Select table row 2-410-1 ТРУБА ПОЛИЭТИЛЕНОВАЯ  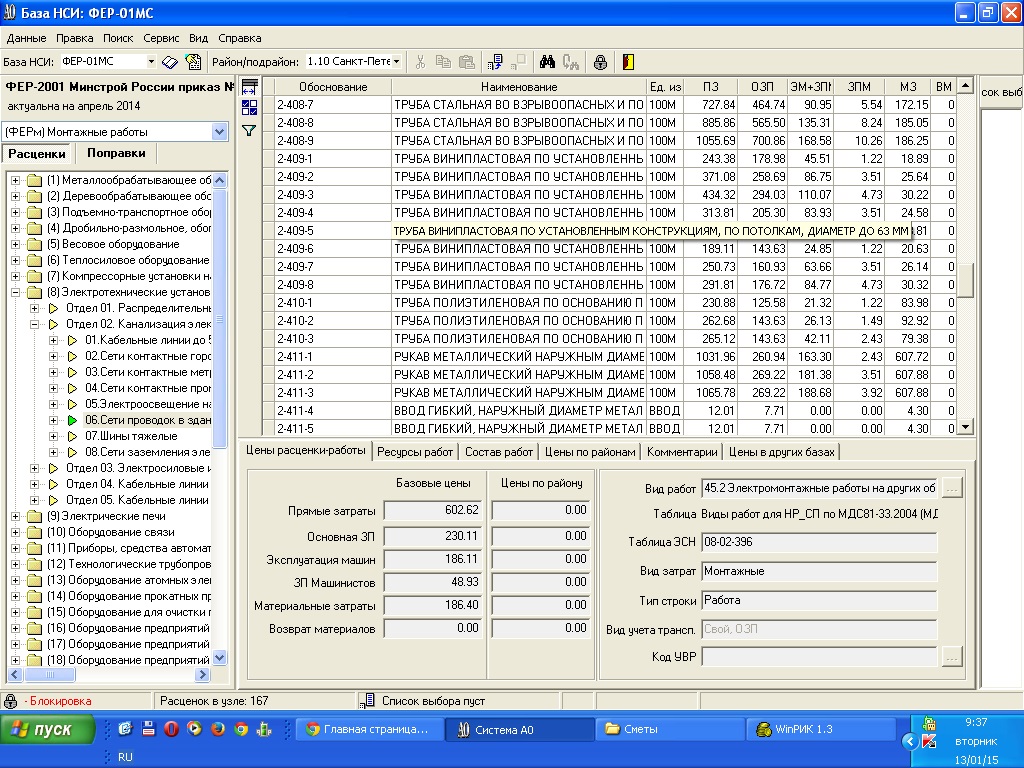point(518,303)
